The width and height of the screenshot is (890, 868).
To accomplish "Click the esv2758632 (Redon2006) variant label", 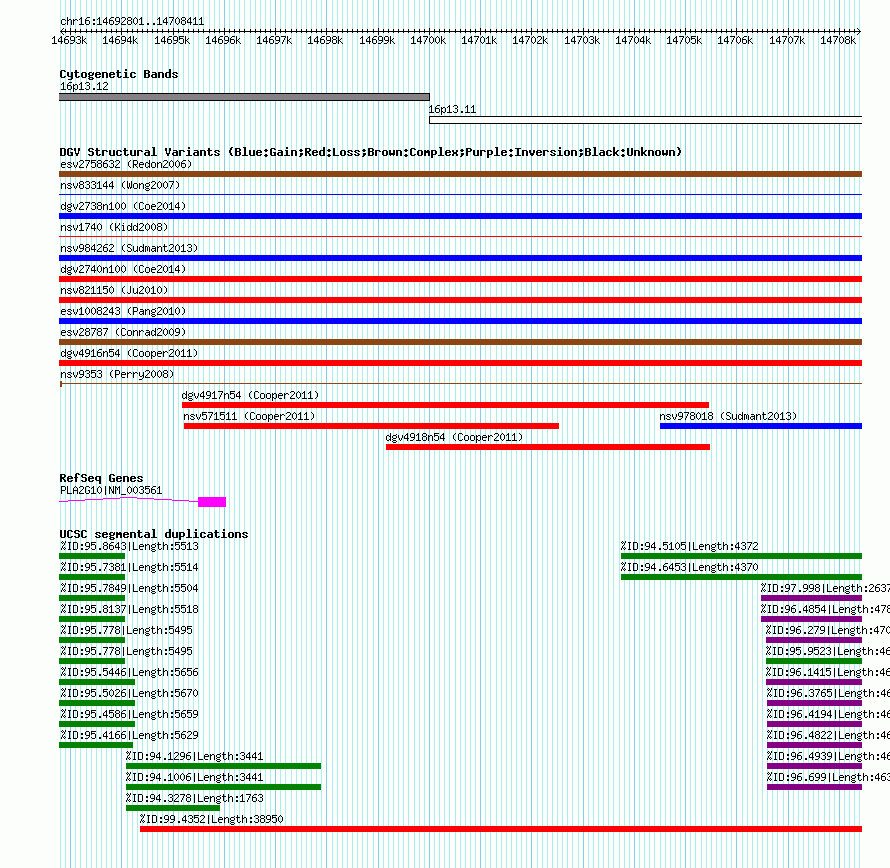I will click(126, 164).
